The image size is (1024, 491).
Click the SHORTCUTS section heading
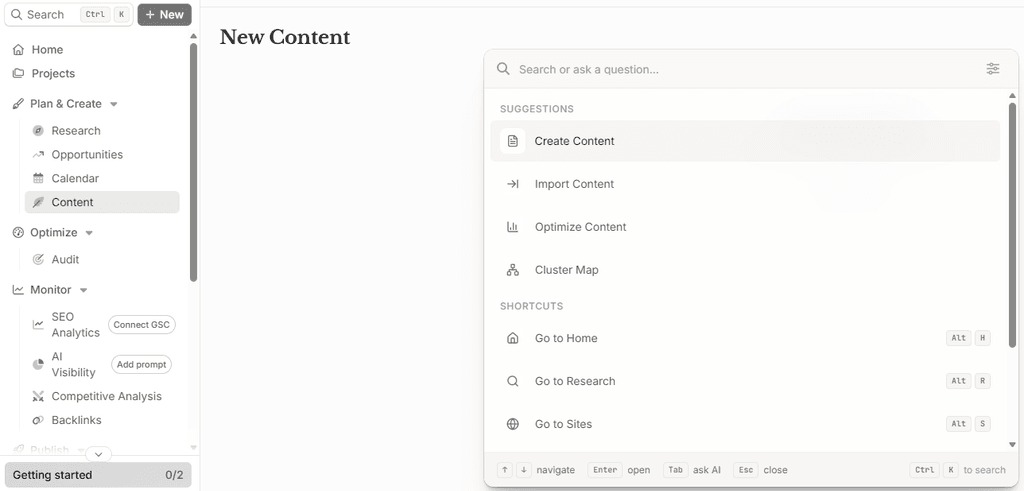532,306
